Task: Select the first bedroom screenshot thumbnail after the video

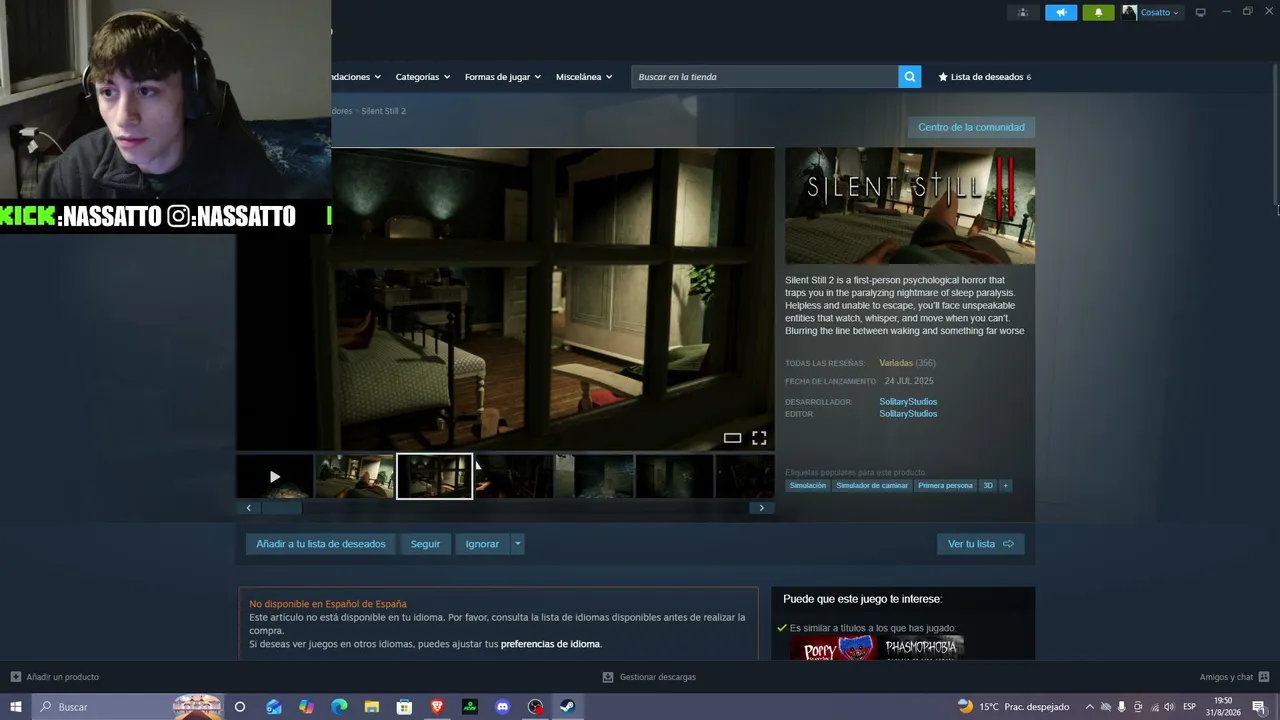Action: 355,476
